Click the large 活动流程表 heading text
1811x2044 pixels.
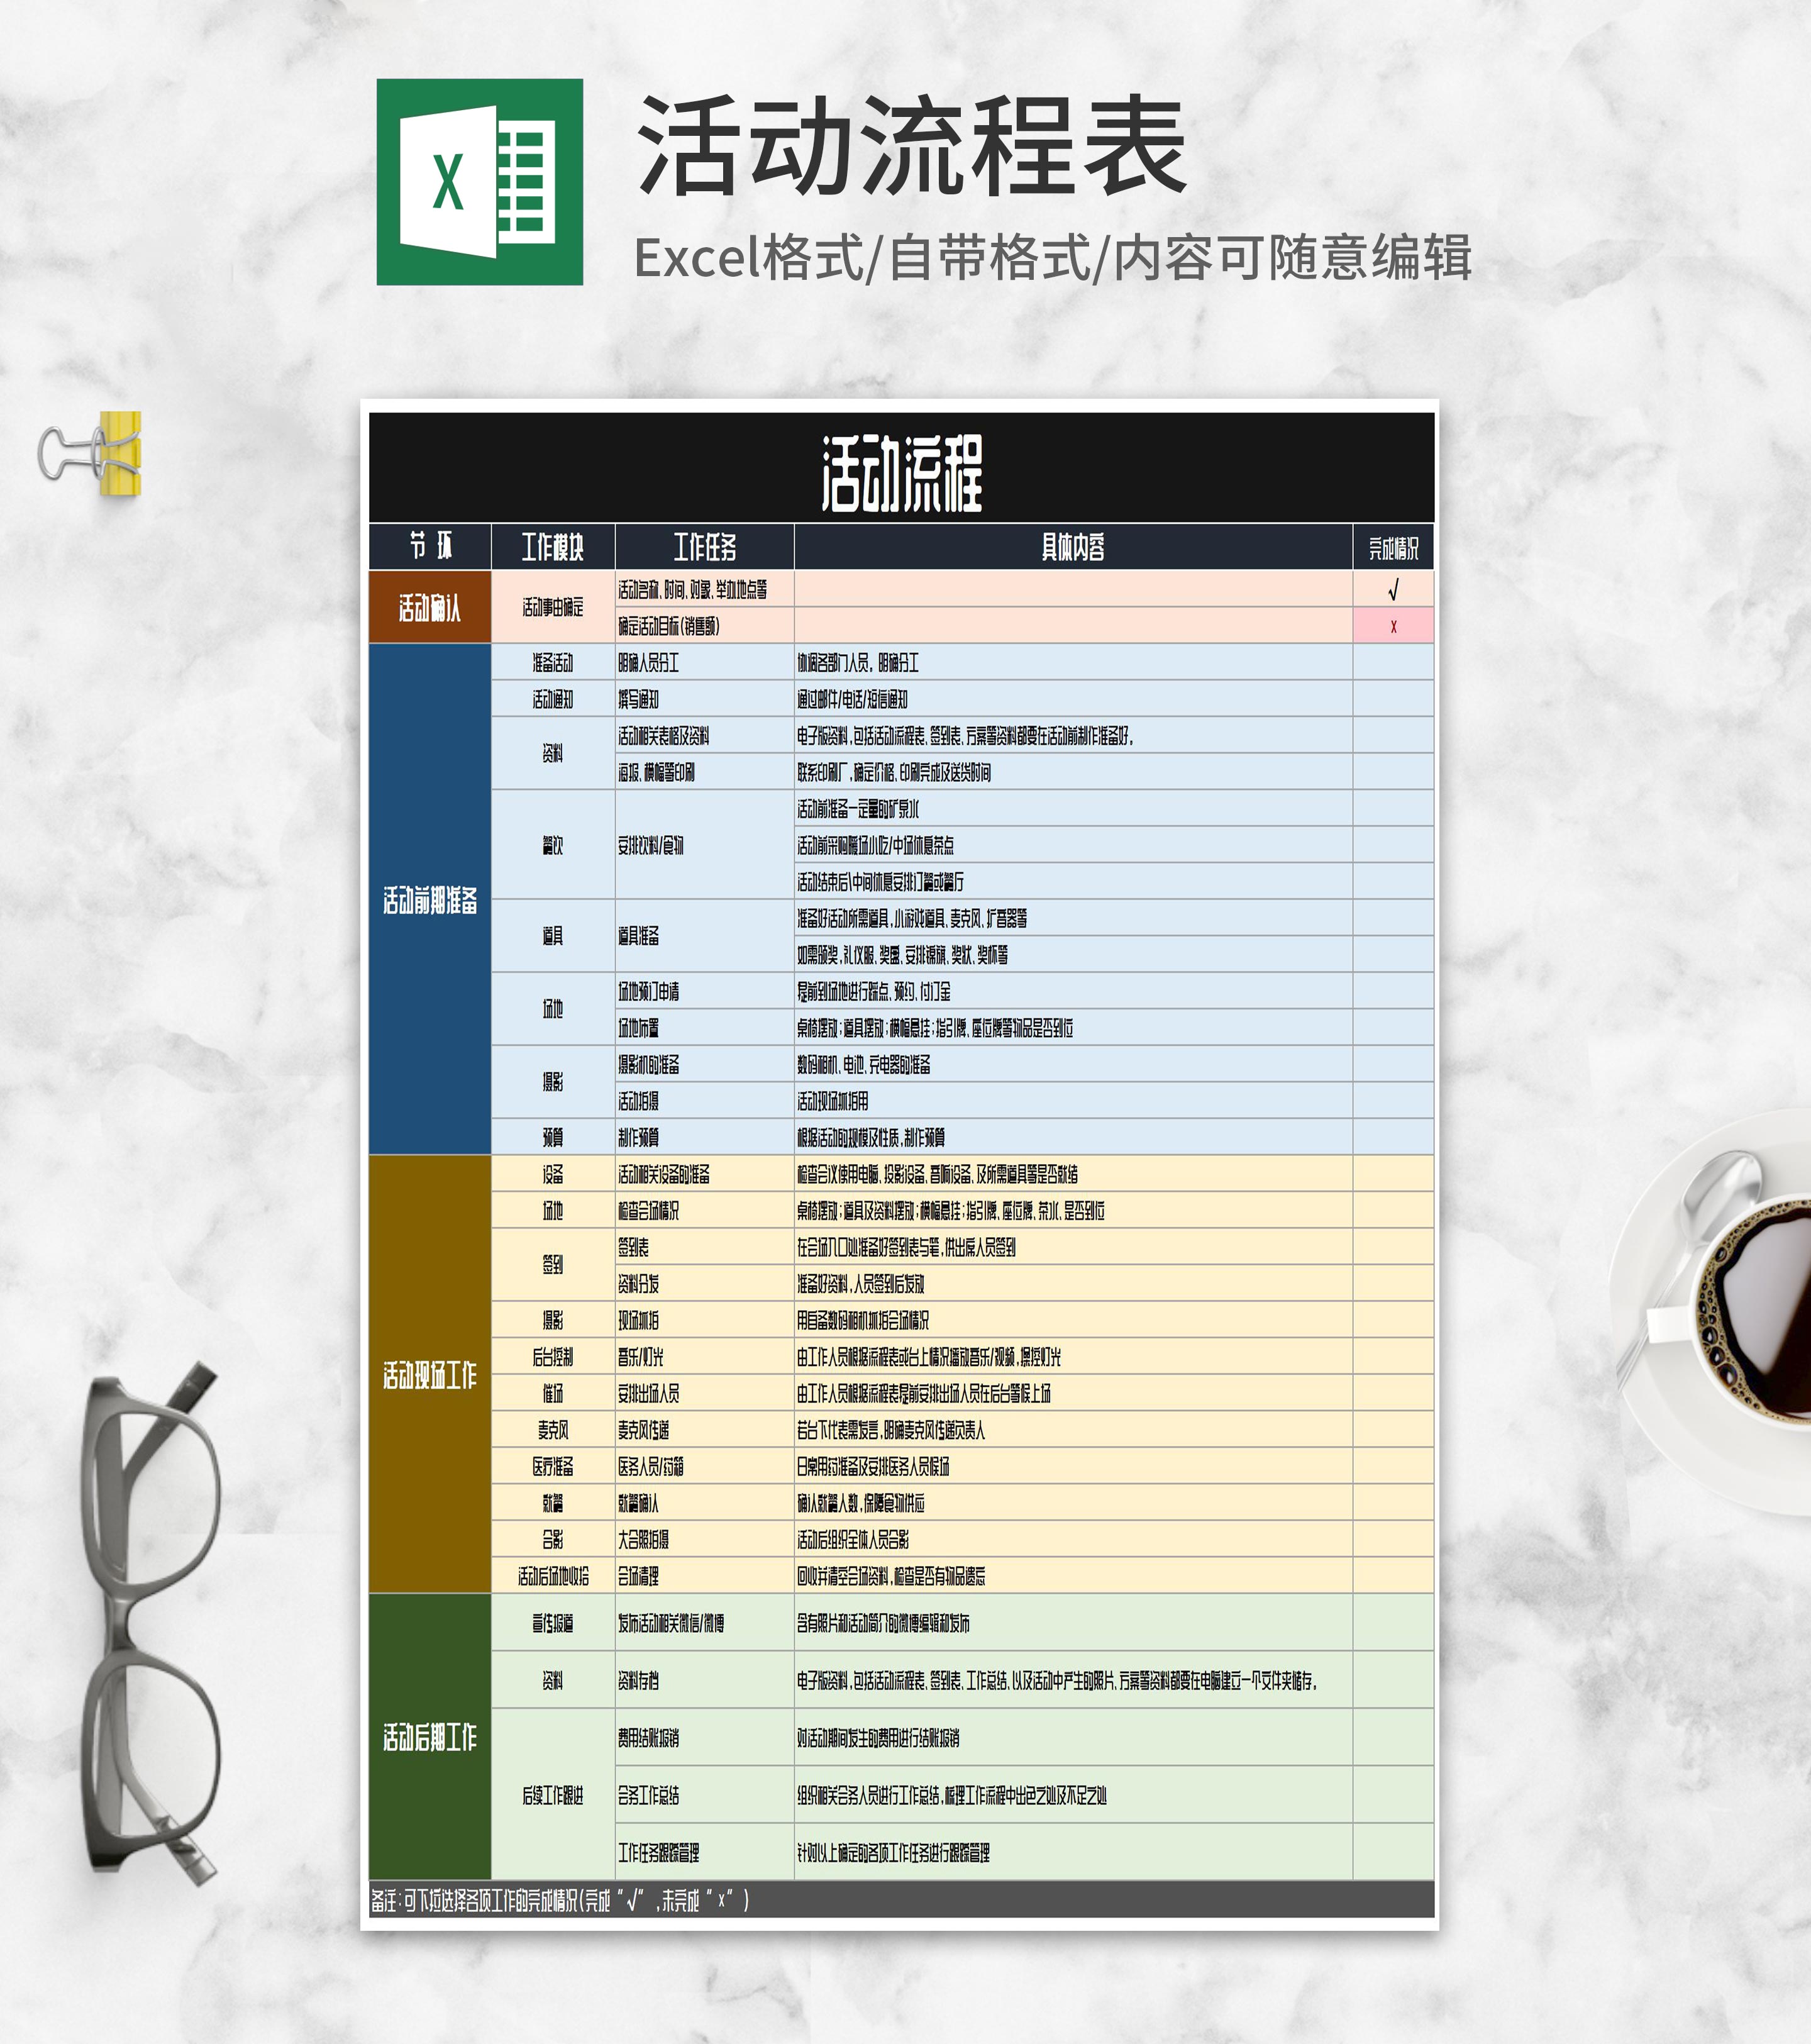pos(911,146)
